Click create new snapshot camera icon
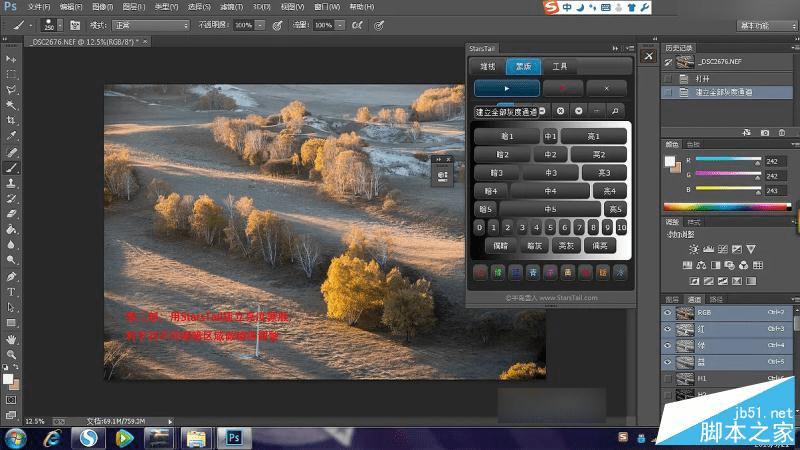Viewport: 800px width, 450px height. point(765,133)
